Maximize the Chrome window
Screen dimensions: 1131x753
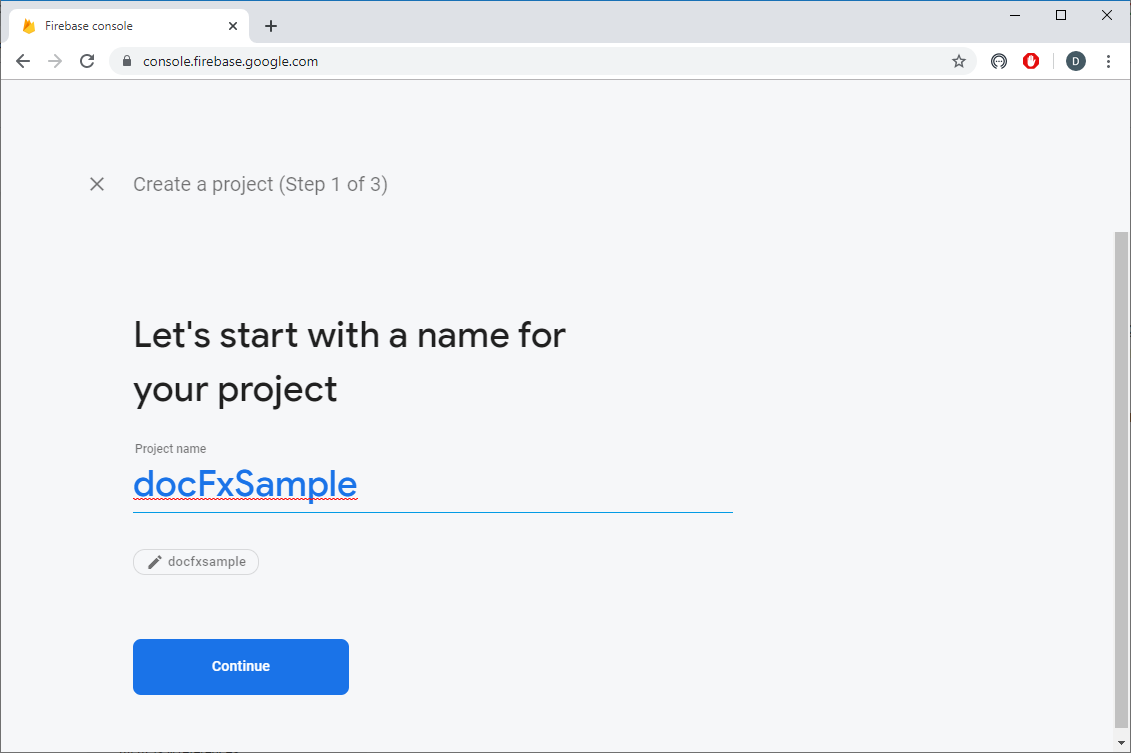[1061, 15]
